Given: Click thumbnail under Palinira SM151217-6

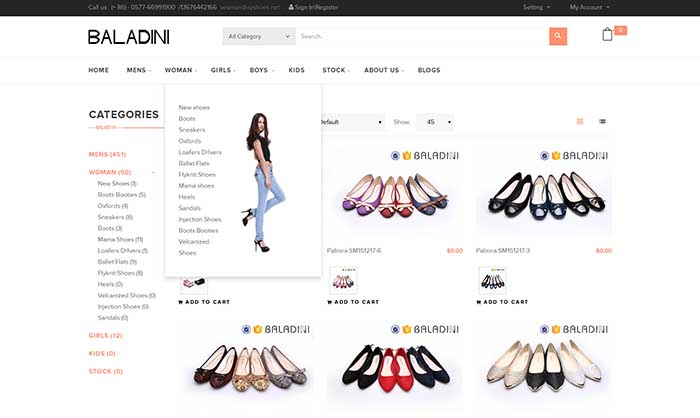Looking at the screenshot, I should pyautogui.click(x=343, y=280).
